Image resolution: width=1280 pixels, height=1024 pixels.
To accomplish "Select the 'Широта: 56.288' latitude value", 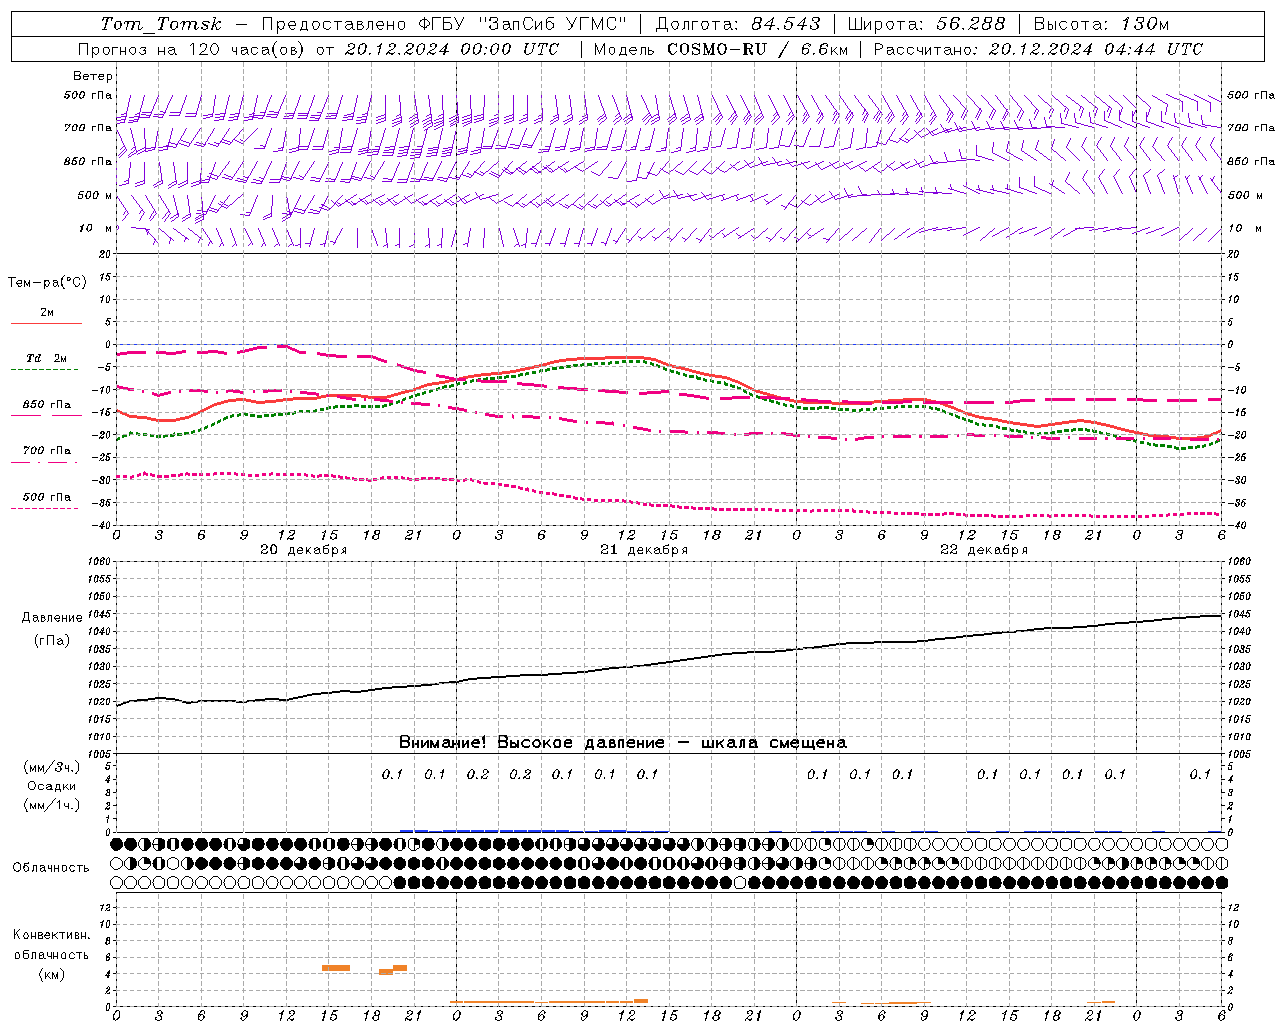I will pos(926,24).
